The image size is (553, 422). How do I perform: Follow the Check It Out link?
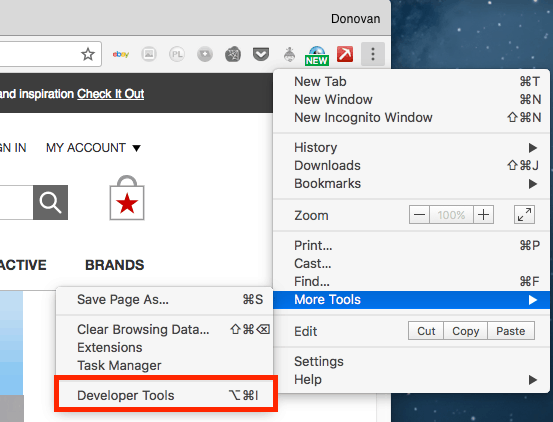coord(111,94)
